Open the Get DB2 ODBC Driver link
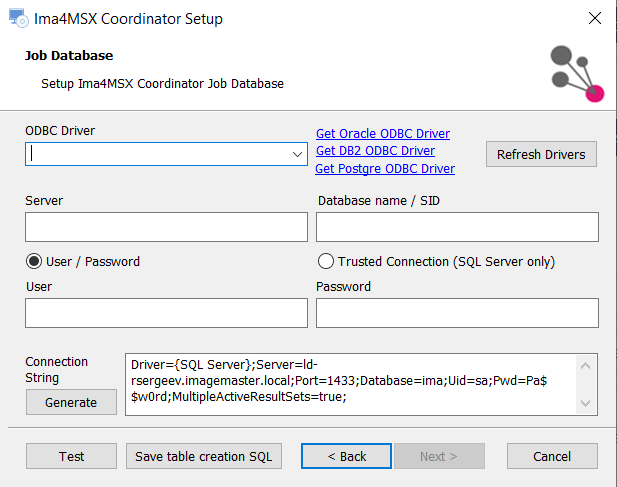The height and width of the screenshot is (487, 617). click(x=375, y=151)
